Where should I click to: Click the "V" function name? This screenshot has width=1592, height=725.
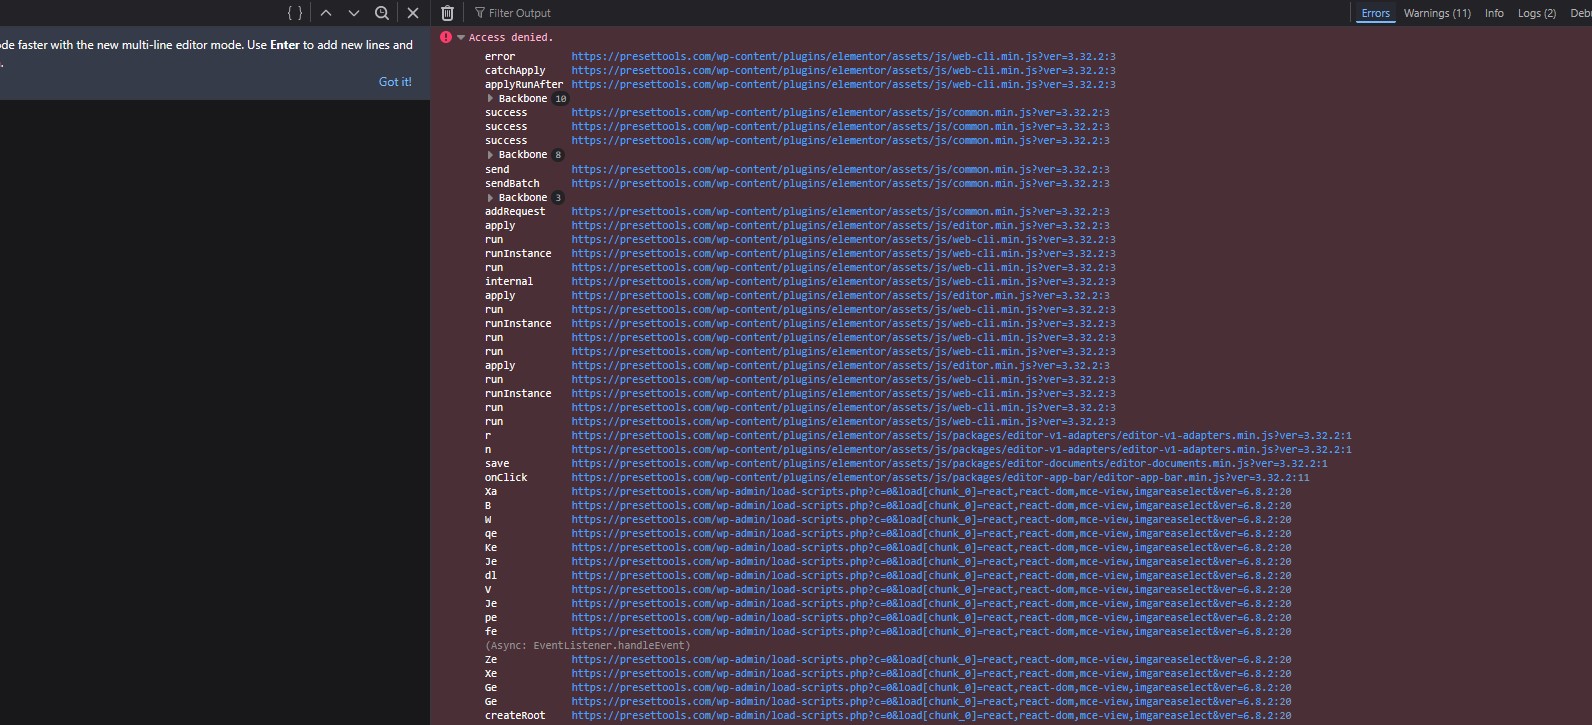click(x=488, y=590)
